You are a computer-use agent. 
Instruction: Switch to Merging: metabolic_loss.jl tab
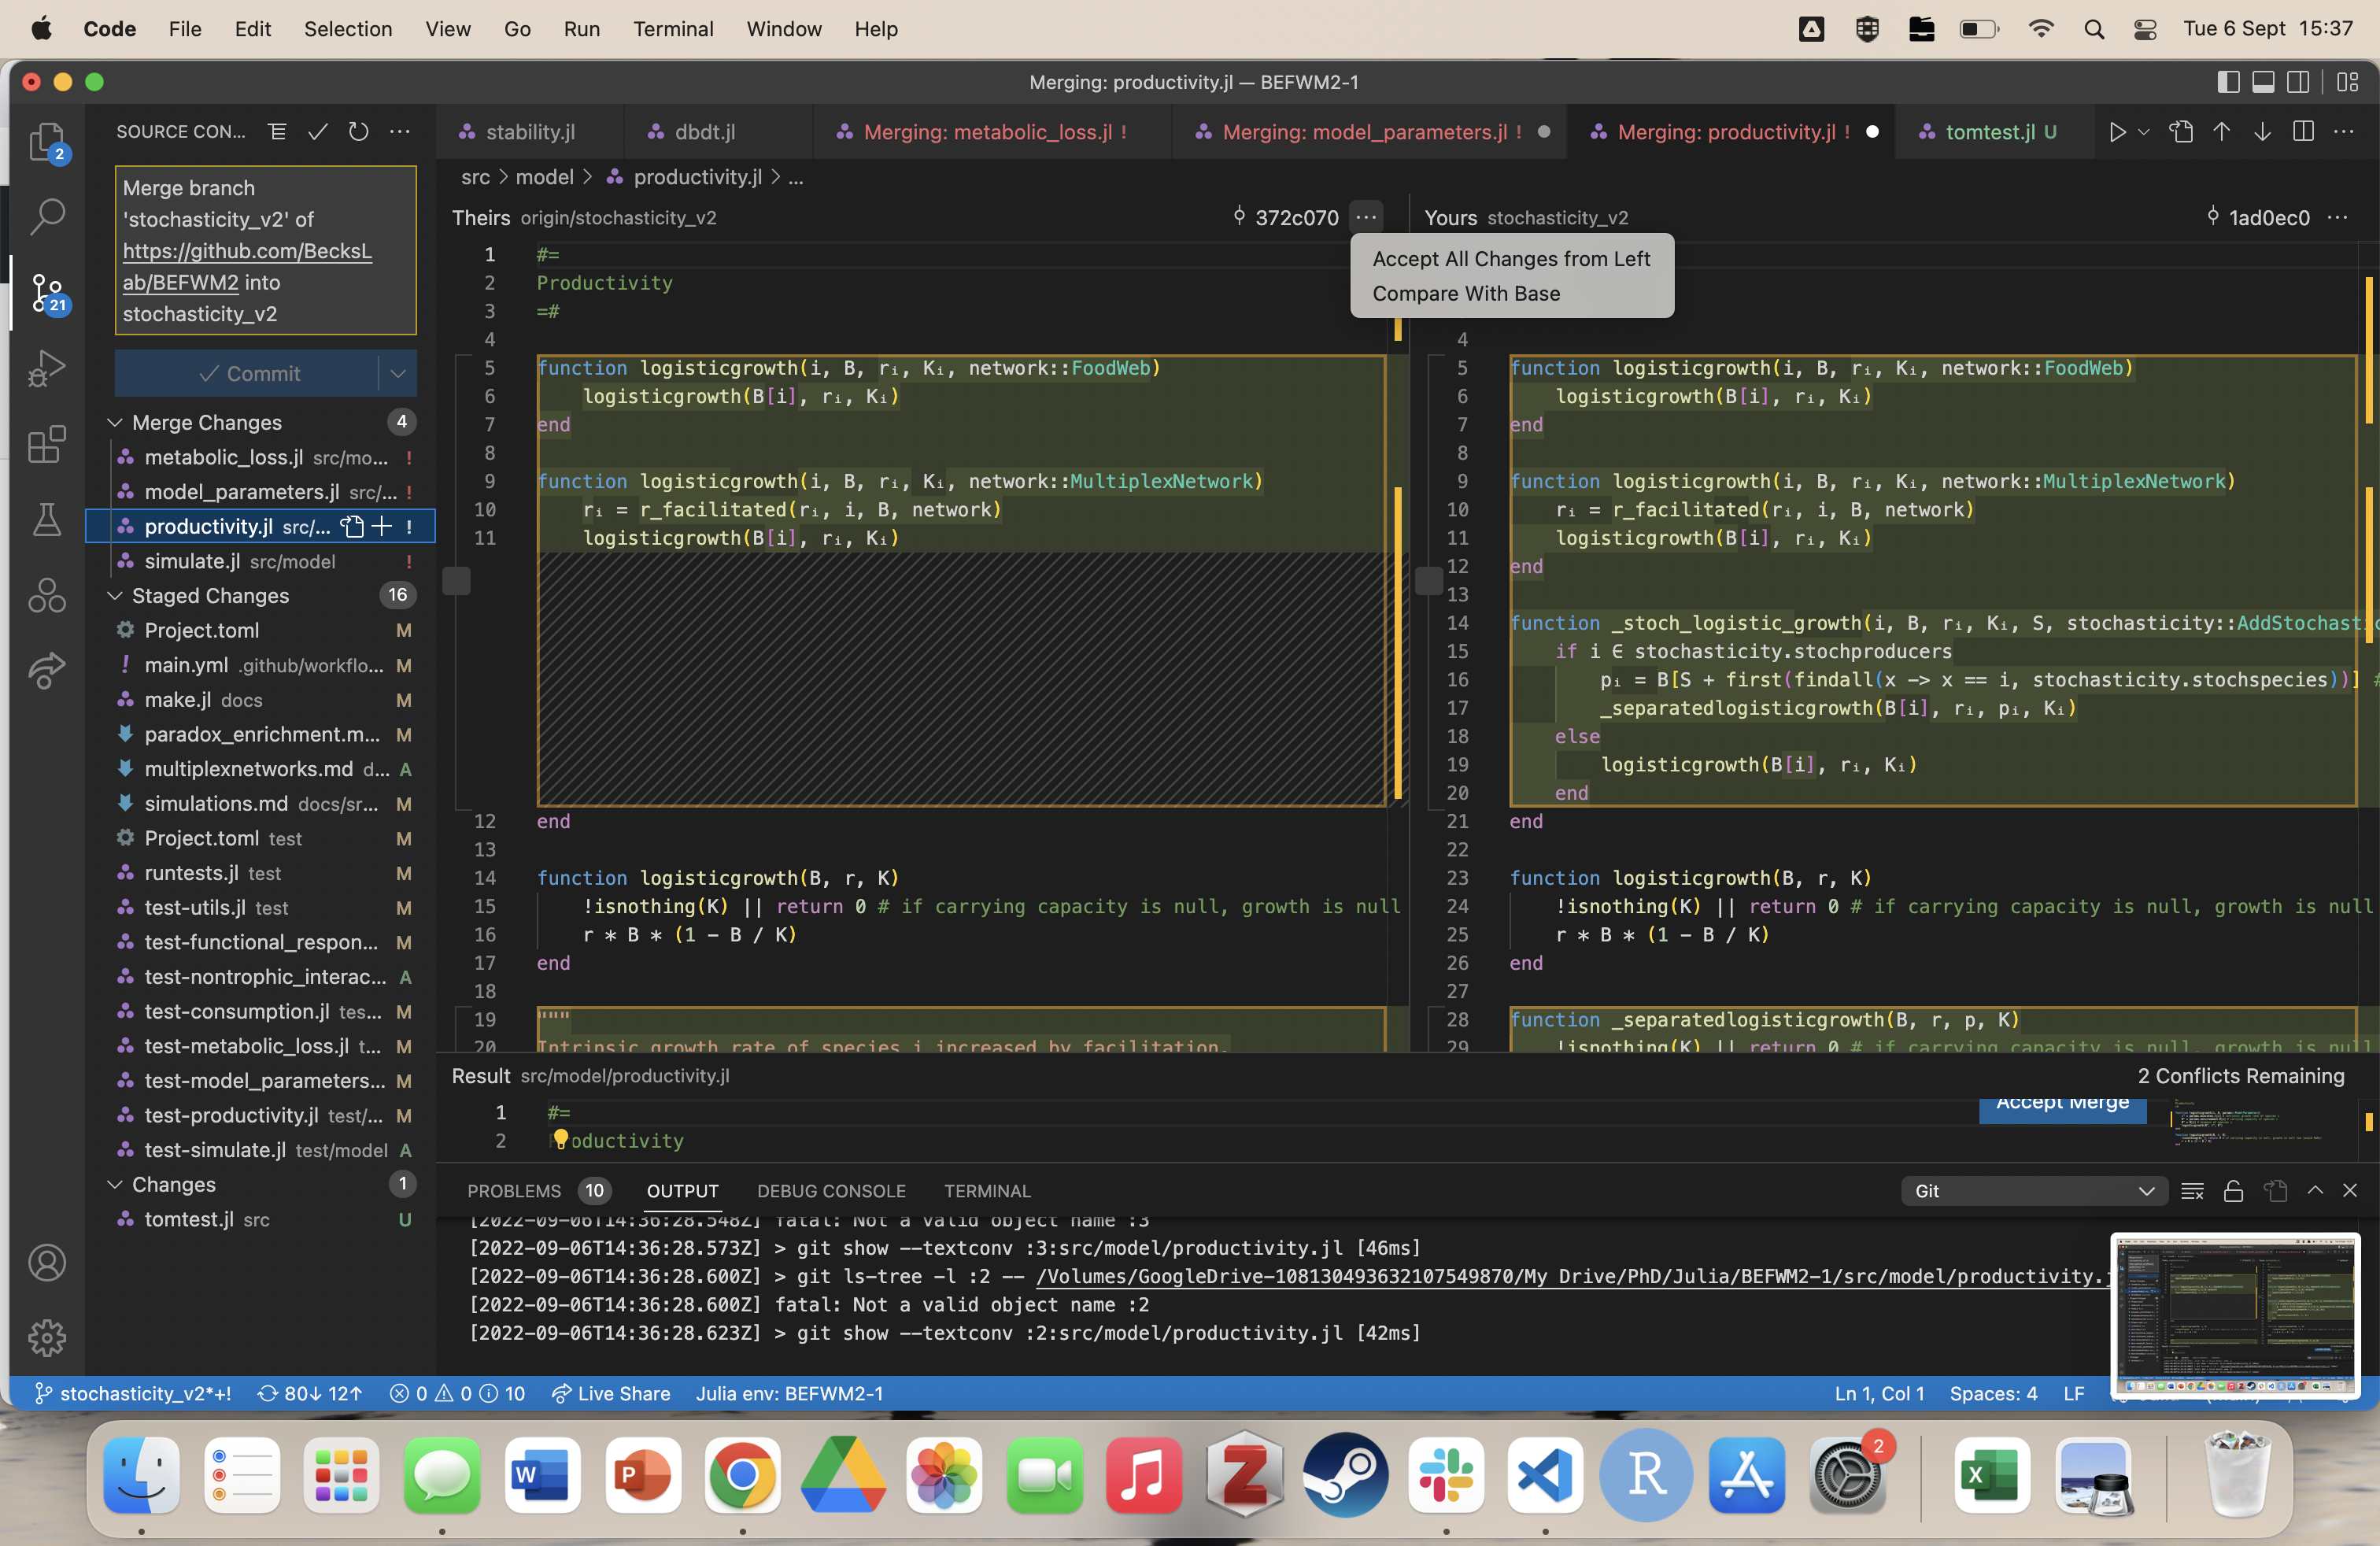tap(993, 131)
